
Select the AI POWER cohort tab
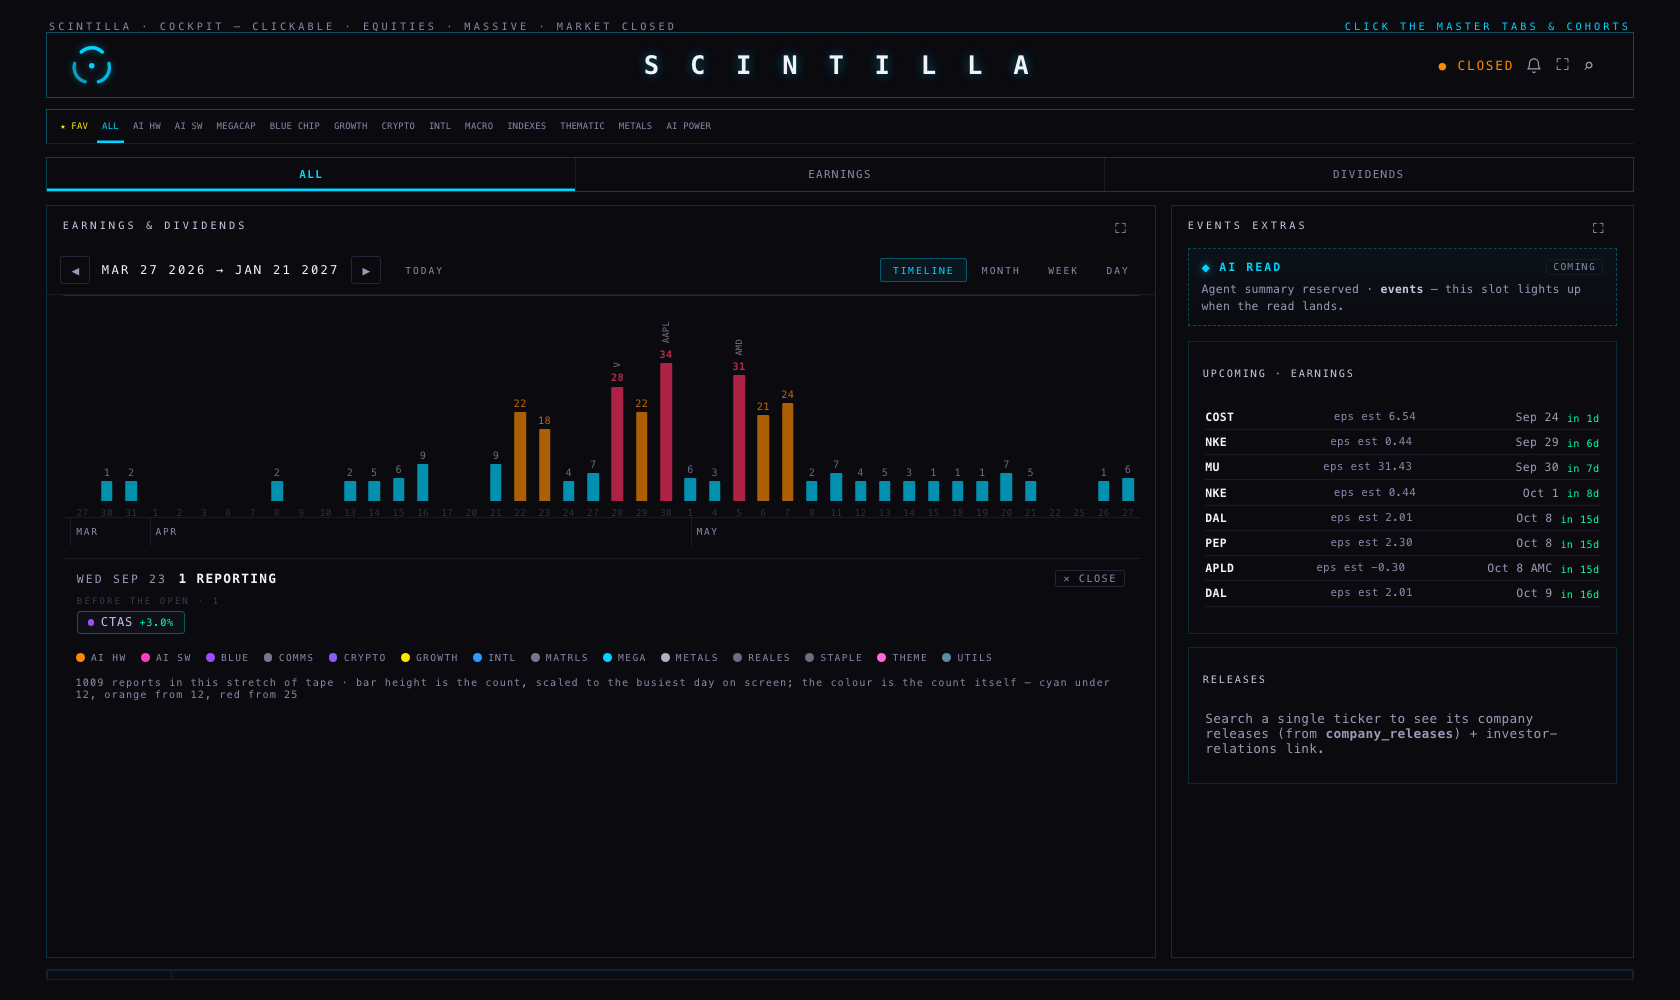pyautogui.click(x=689, y=126)
